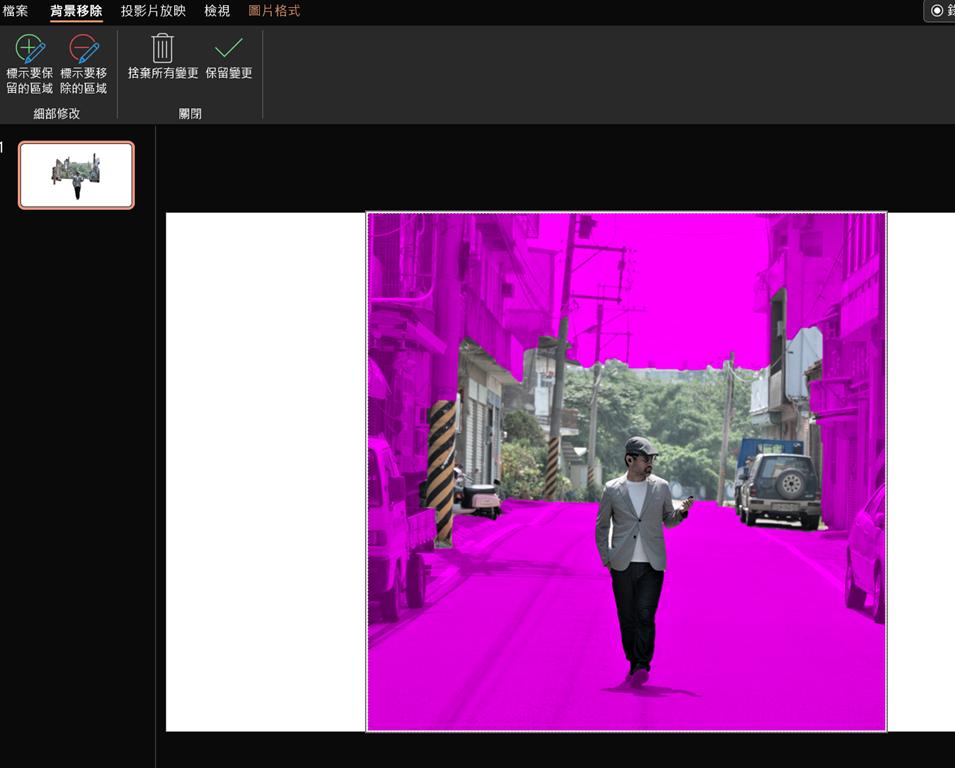
Task: Open the 檔案 menu tab
Action: click(16, 11)
